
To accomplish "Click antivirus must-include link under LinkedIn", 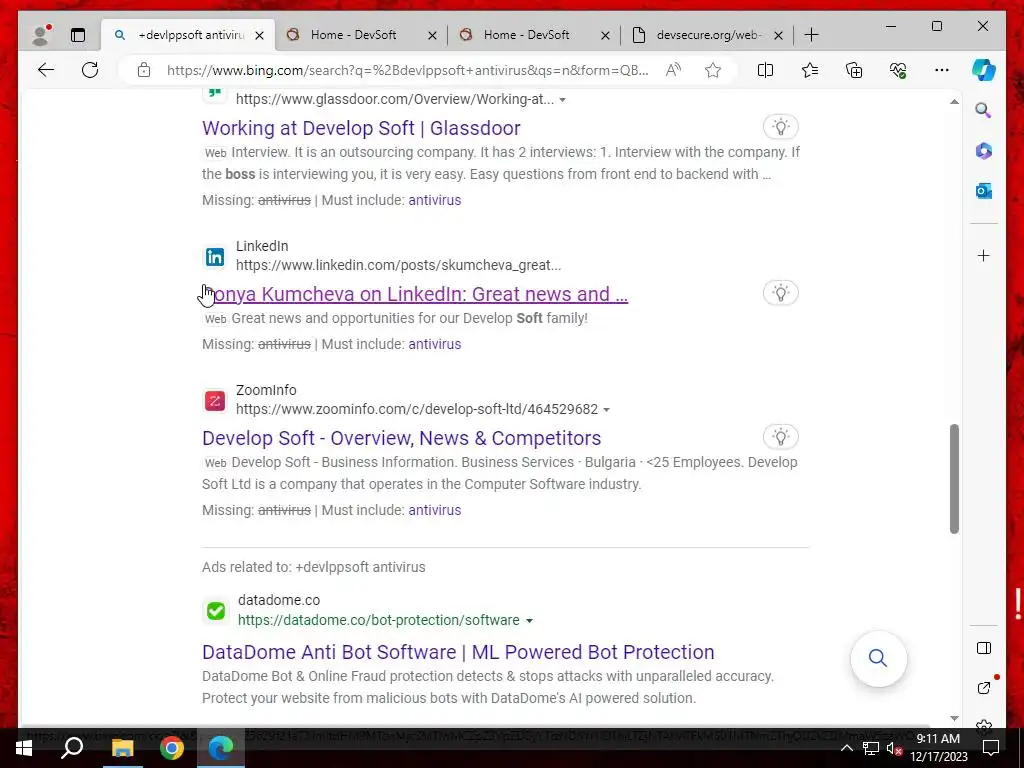I will (x=434, y=344).
